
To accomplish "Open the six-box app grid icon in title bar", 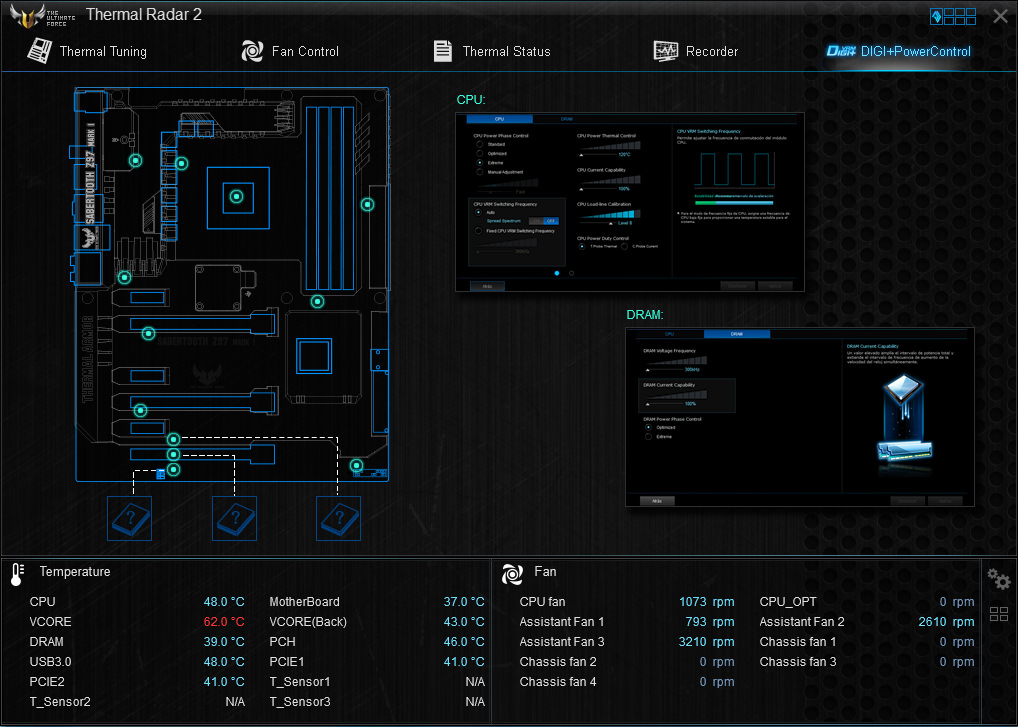I will tap(960, 16).
